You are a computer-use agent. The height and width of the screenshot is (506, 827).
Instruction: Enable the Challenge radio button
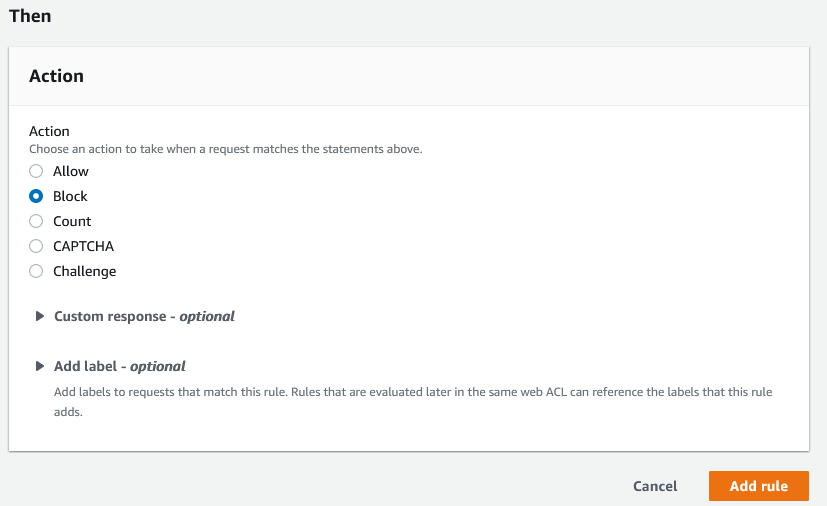pyautogui.click(x=36, y=271)
